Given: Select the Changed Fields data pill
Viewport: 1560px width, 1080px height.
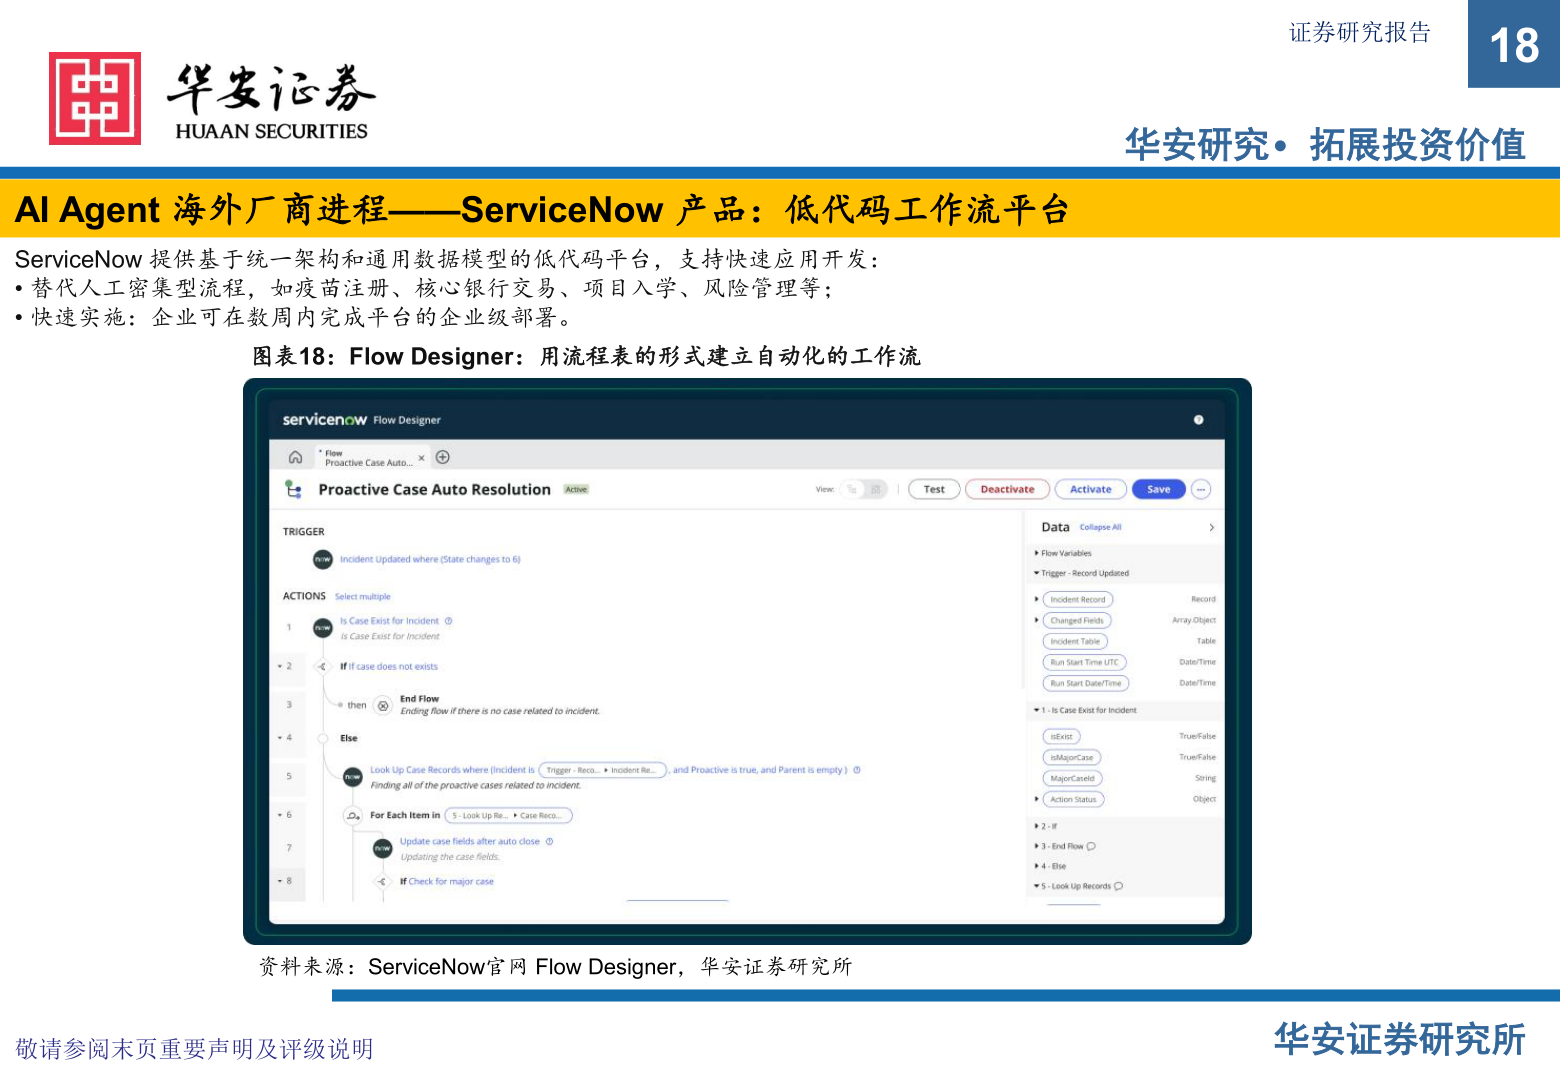Looking at the screenshot, I should (1077, 620).
